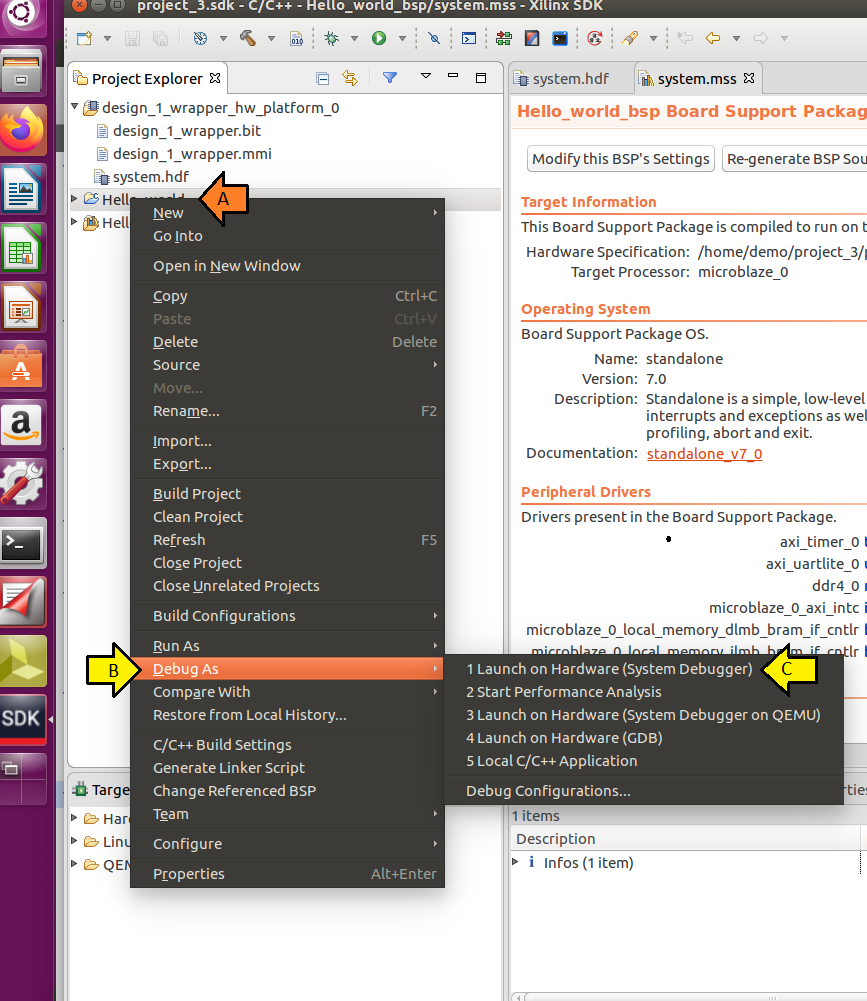Switch to the system.hdf tab

[x=571, y=79]
